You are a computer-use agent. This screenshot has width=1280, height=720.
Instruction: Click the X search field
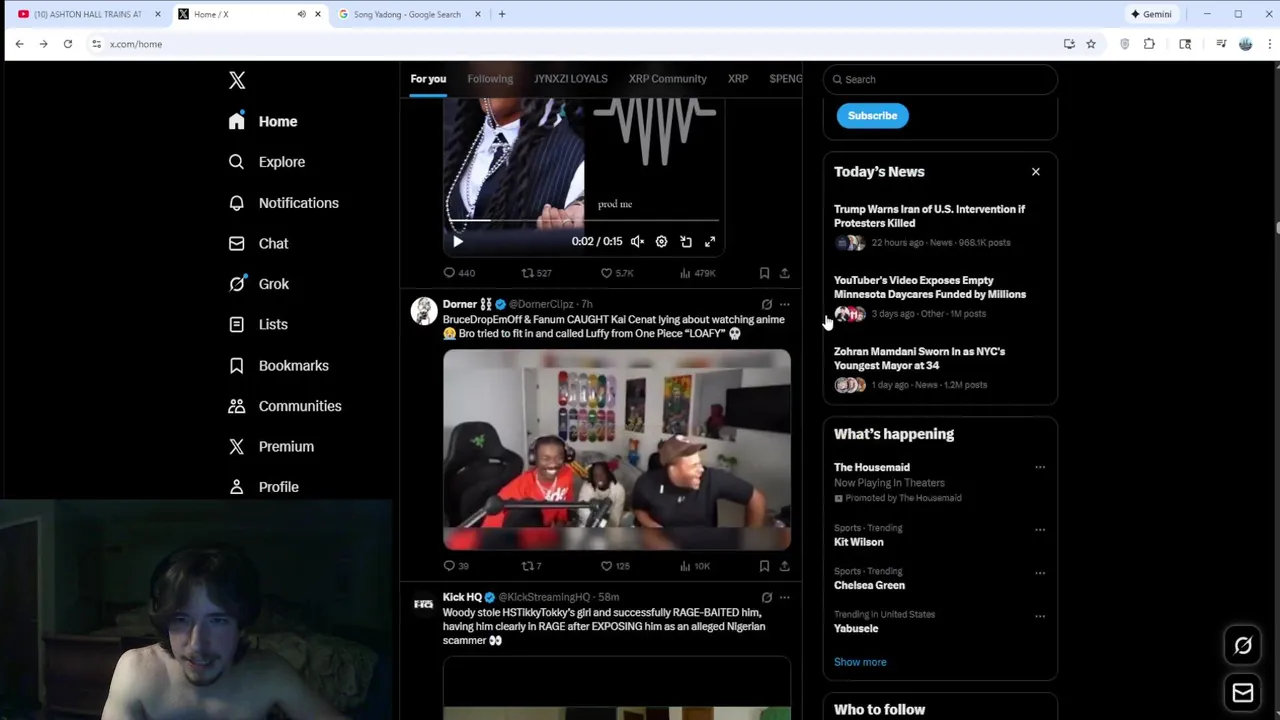tap(940, 79)
